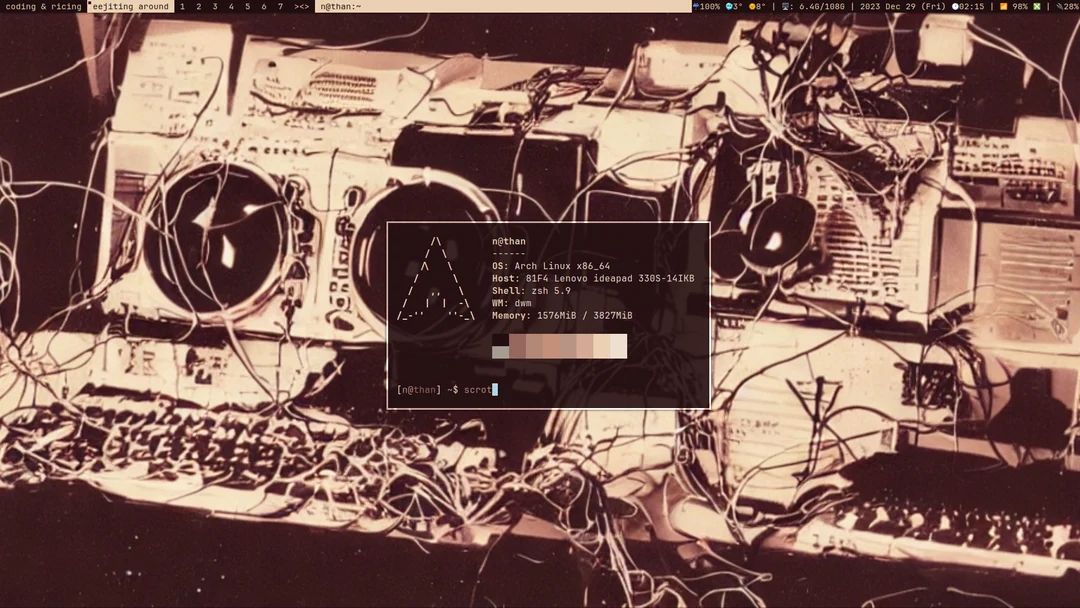Switch to the 'eejiting around' tag
Viewport: 1080px width, 608px height.
(x=130, y=6)
